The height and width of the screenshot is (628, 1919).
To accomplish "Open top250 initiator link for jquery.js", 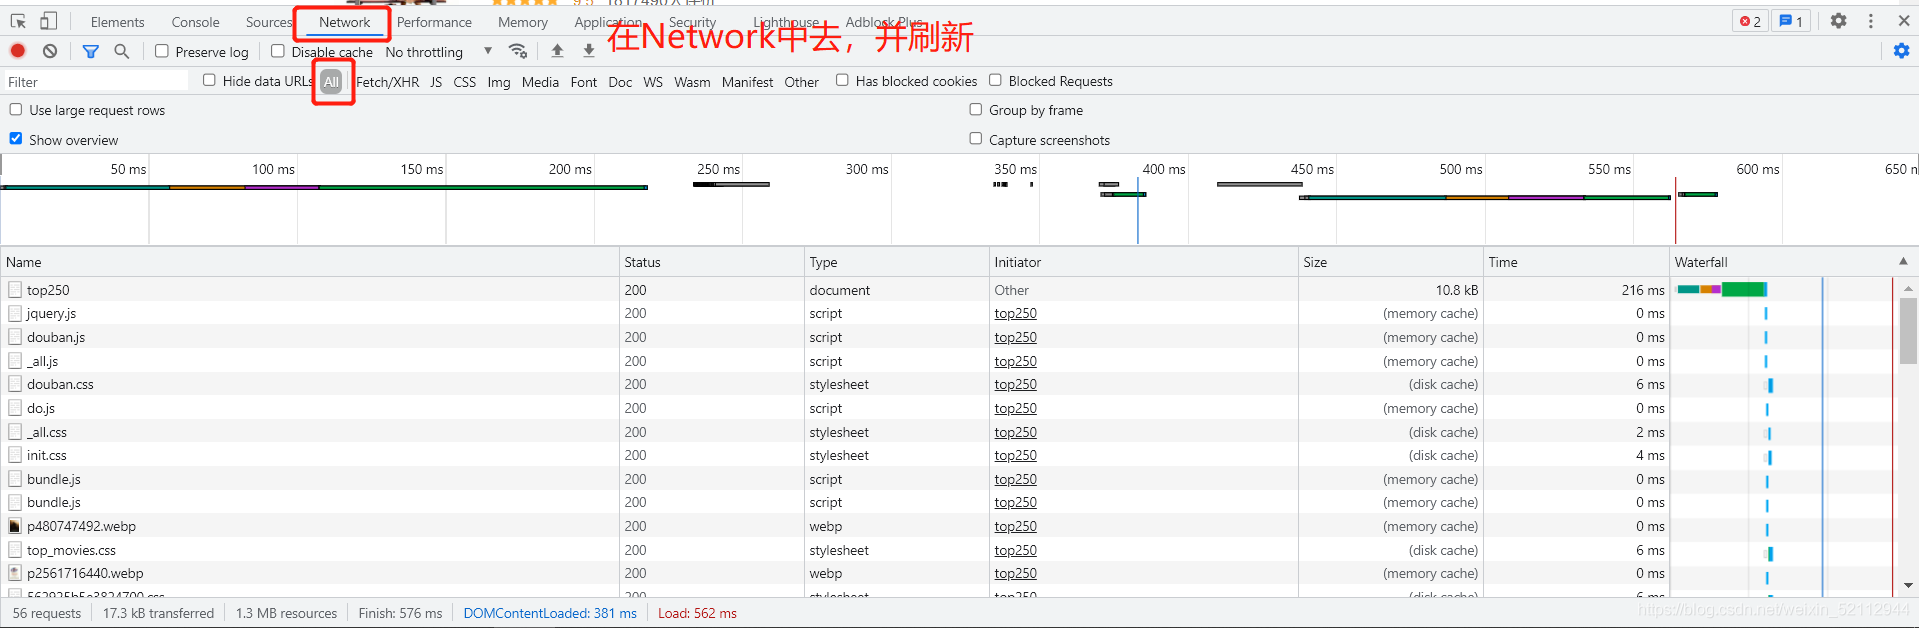I will (1015, 313).
